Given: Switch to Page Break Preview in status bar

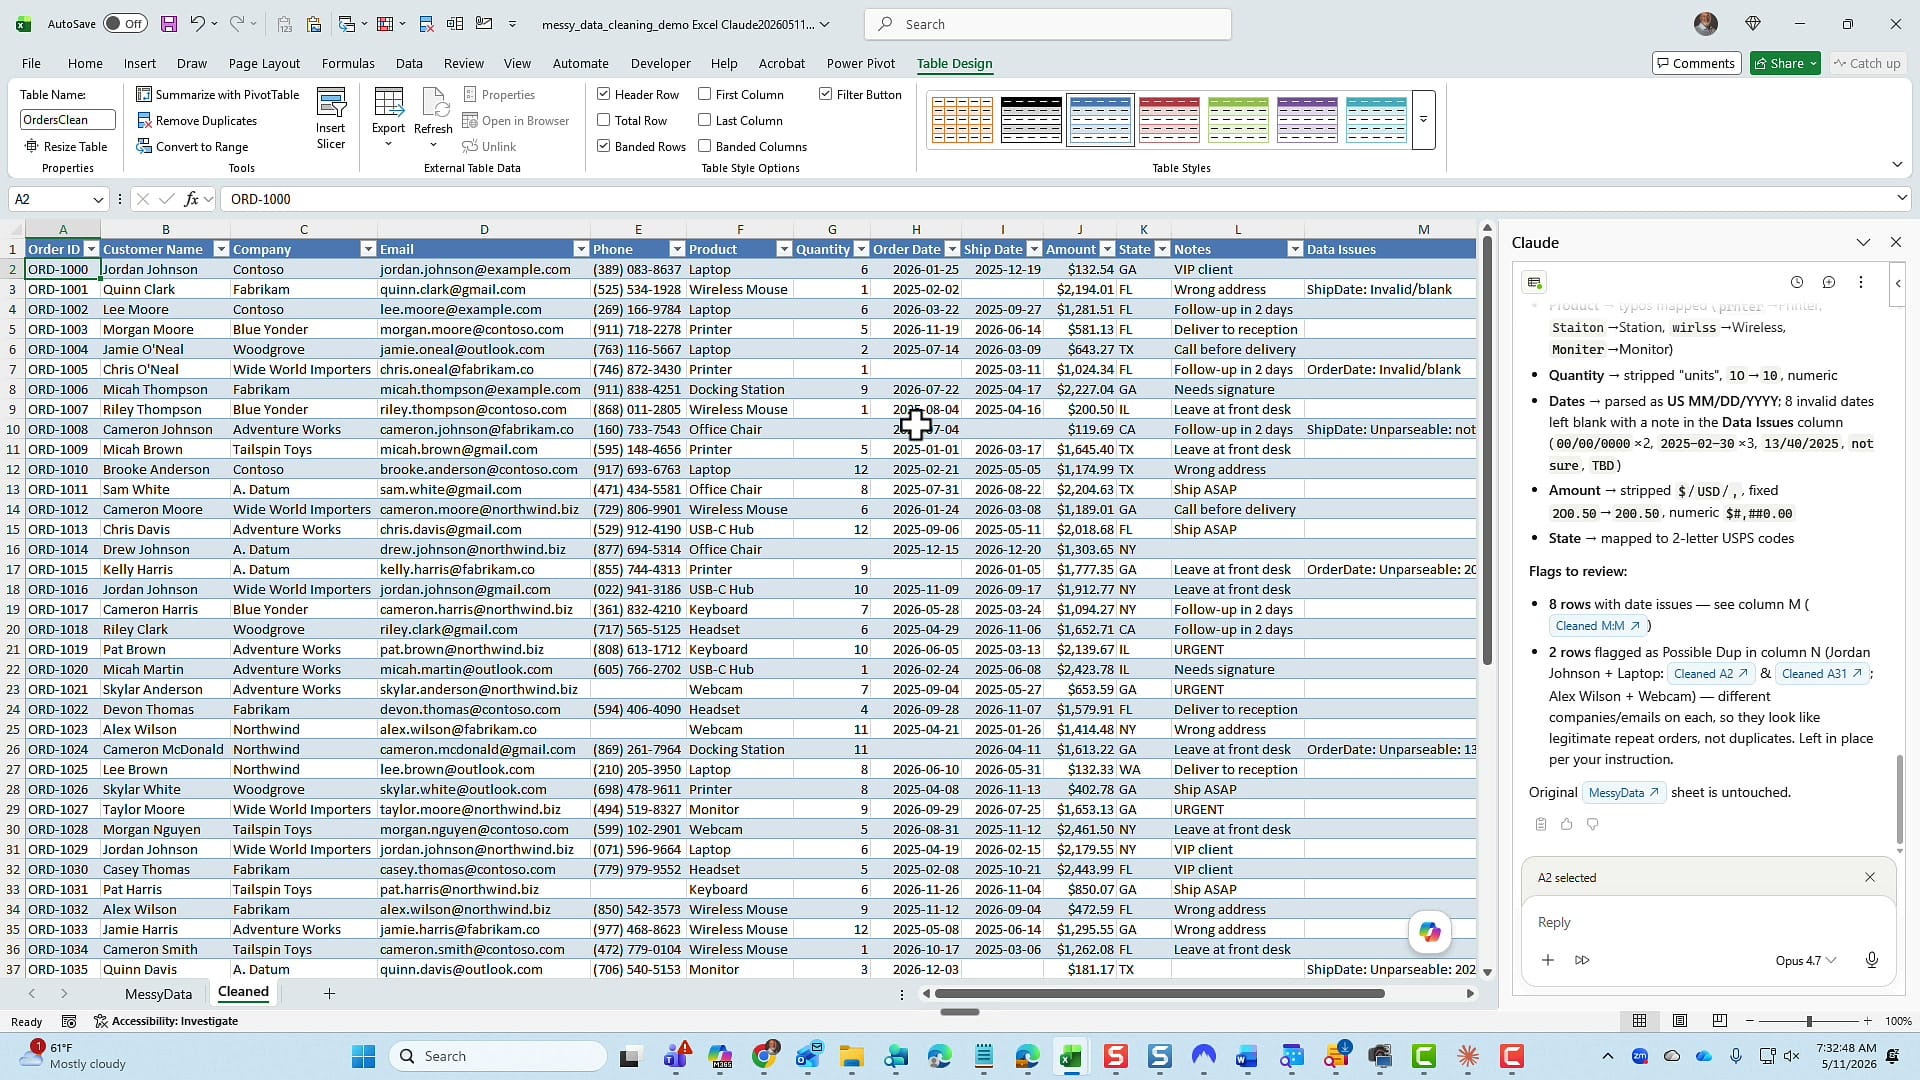Looking at the screenshot, I should 1720,1021.
